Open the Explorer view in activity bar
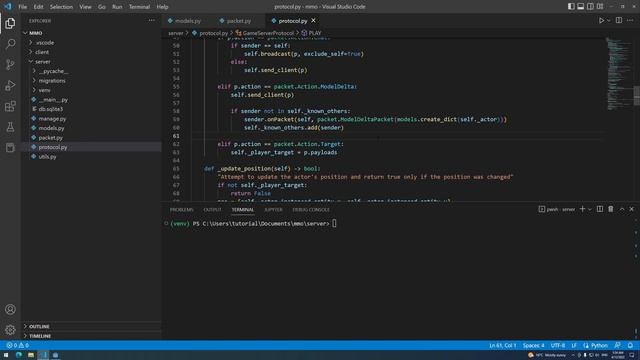The image size is (640, 360). (10, 23)
